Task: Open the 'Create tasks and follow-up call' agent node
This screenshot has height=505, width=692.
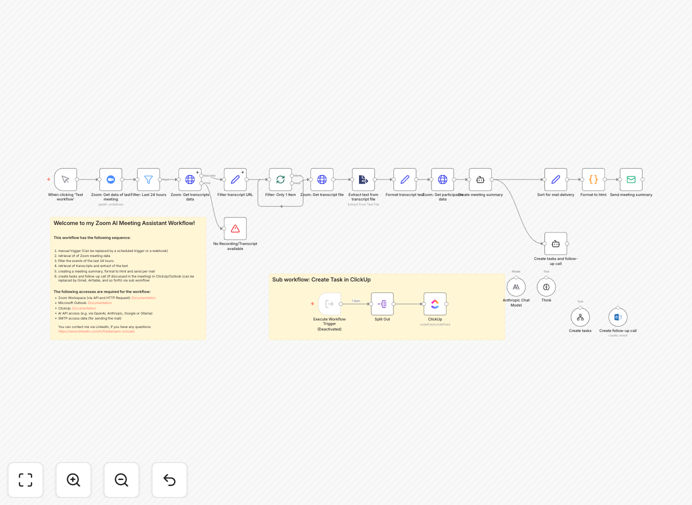Action: point(556,244)
